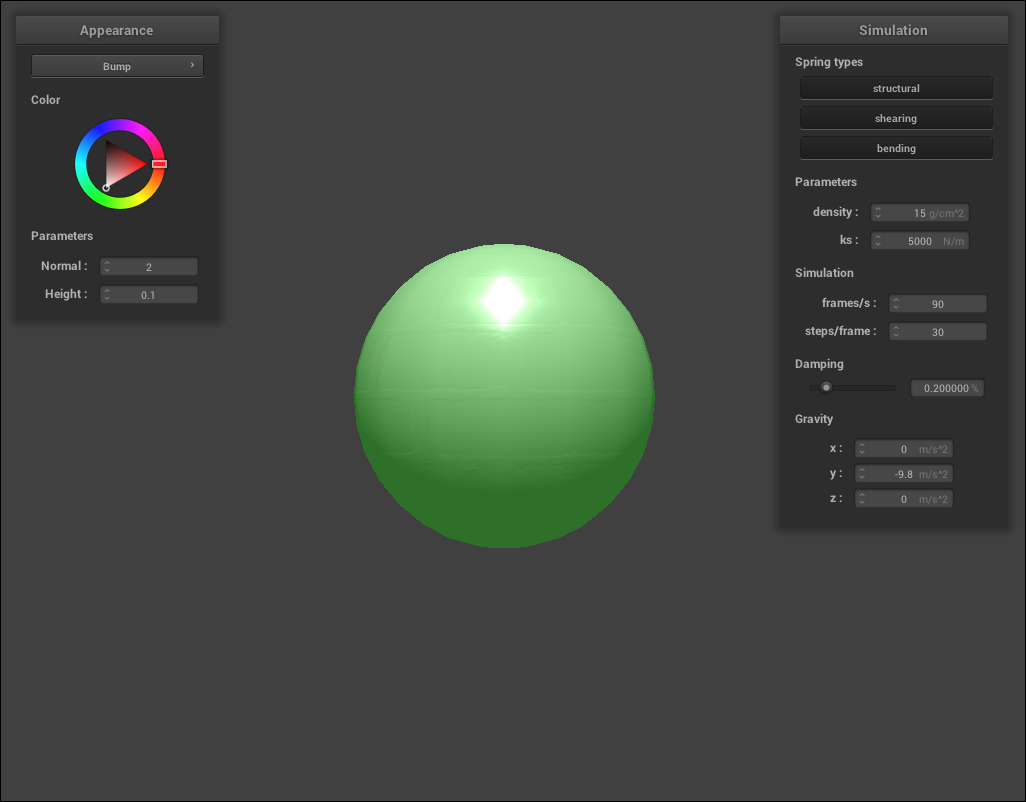
Task: Click the density stepper arrows
Action: click(x=878, y=213)
